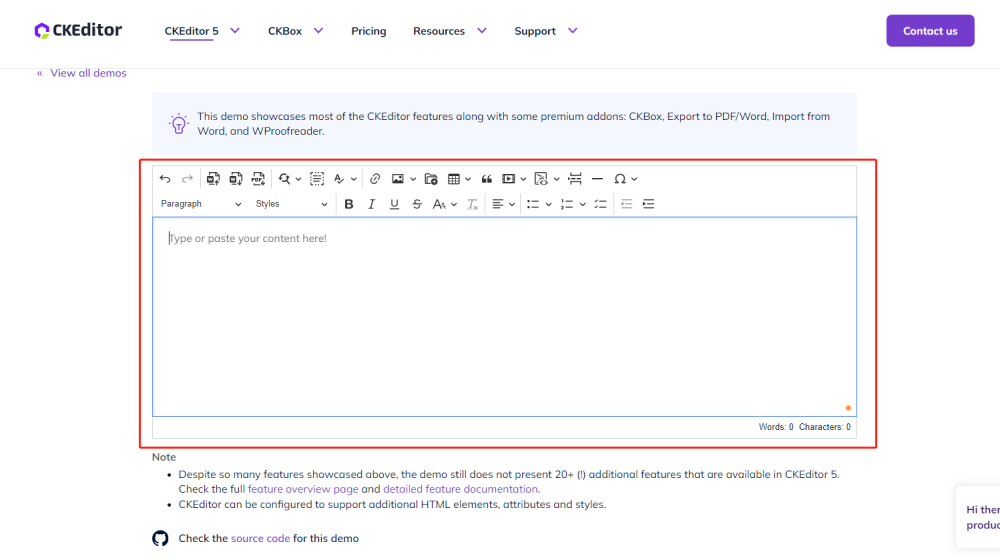This screenshot has width=1000, height=560.
Task: Expand the special characters arrow
Action: pos(634,179)
